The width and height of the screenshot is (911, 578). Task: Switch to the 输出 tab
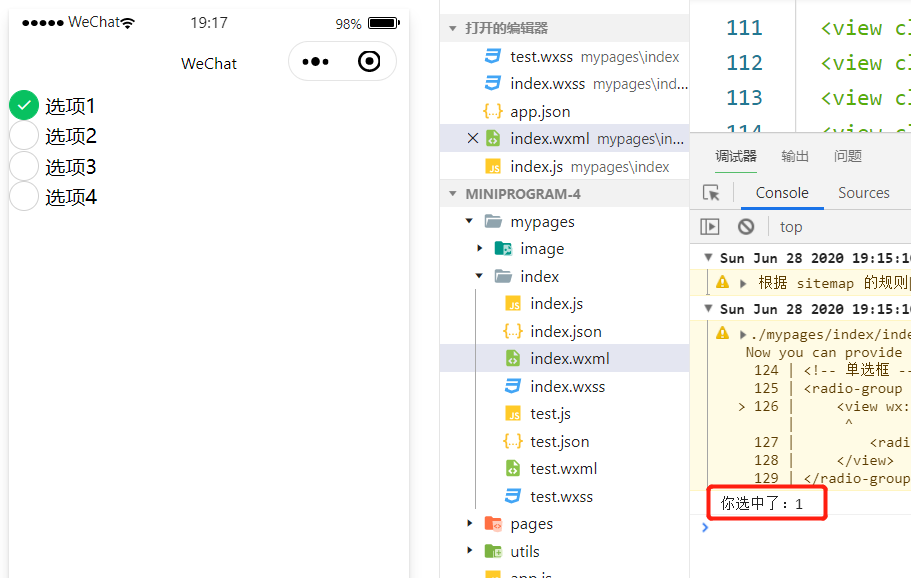click(795, 156)
